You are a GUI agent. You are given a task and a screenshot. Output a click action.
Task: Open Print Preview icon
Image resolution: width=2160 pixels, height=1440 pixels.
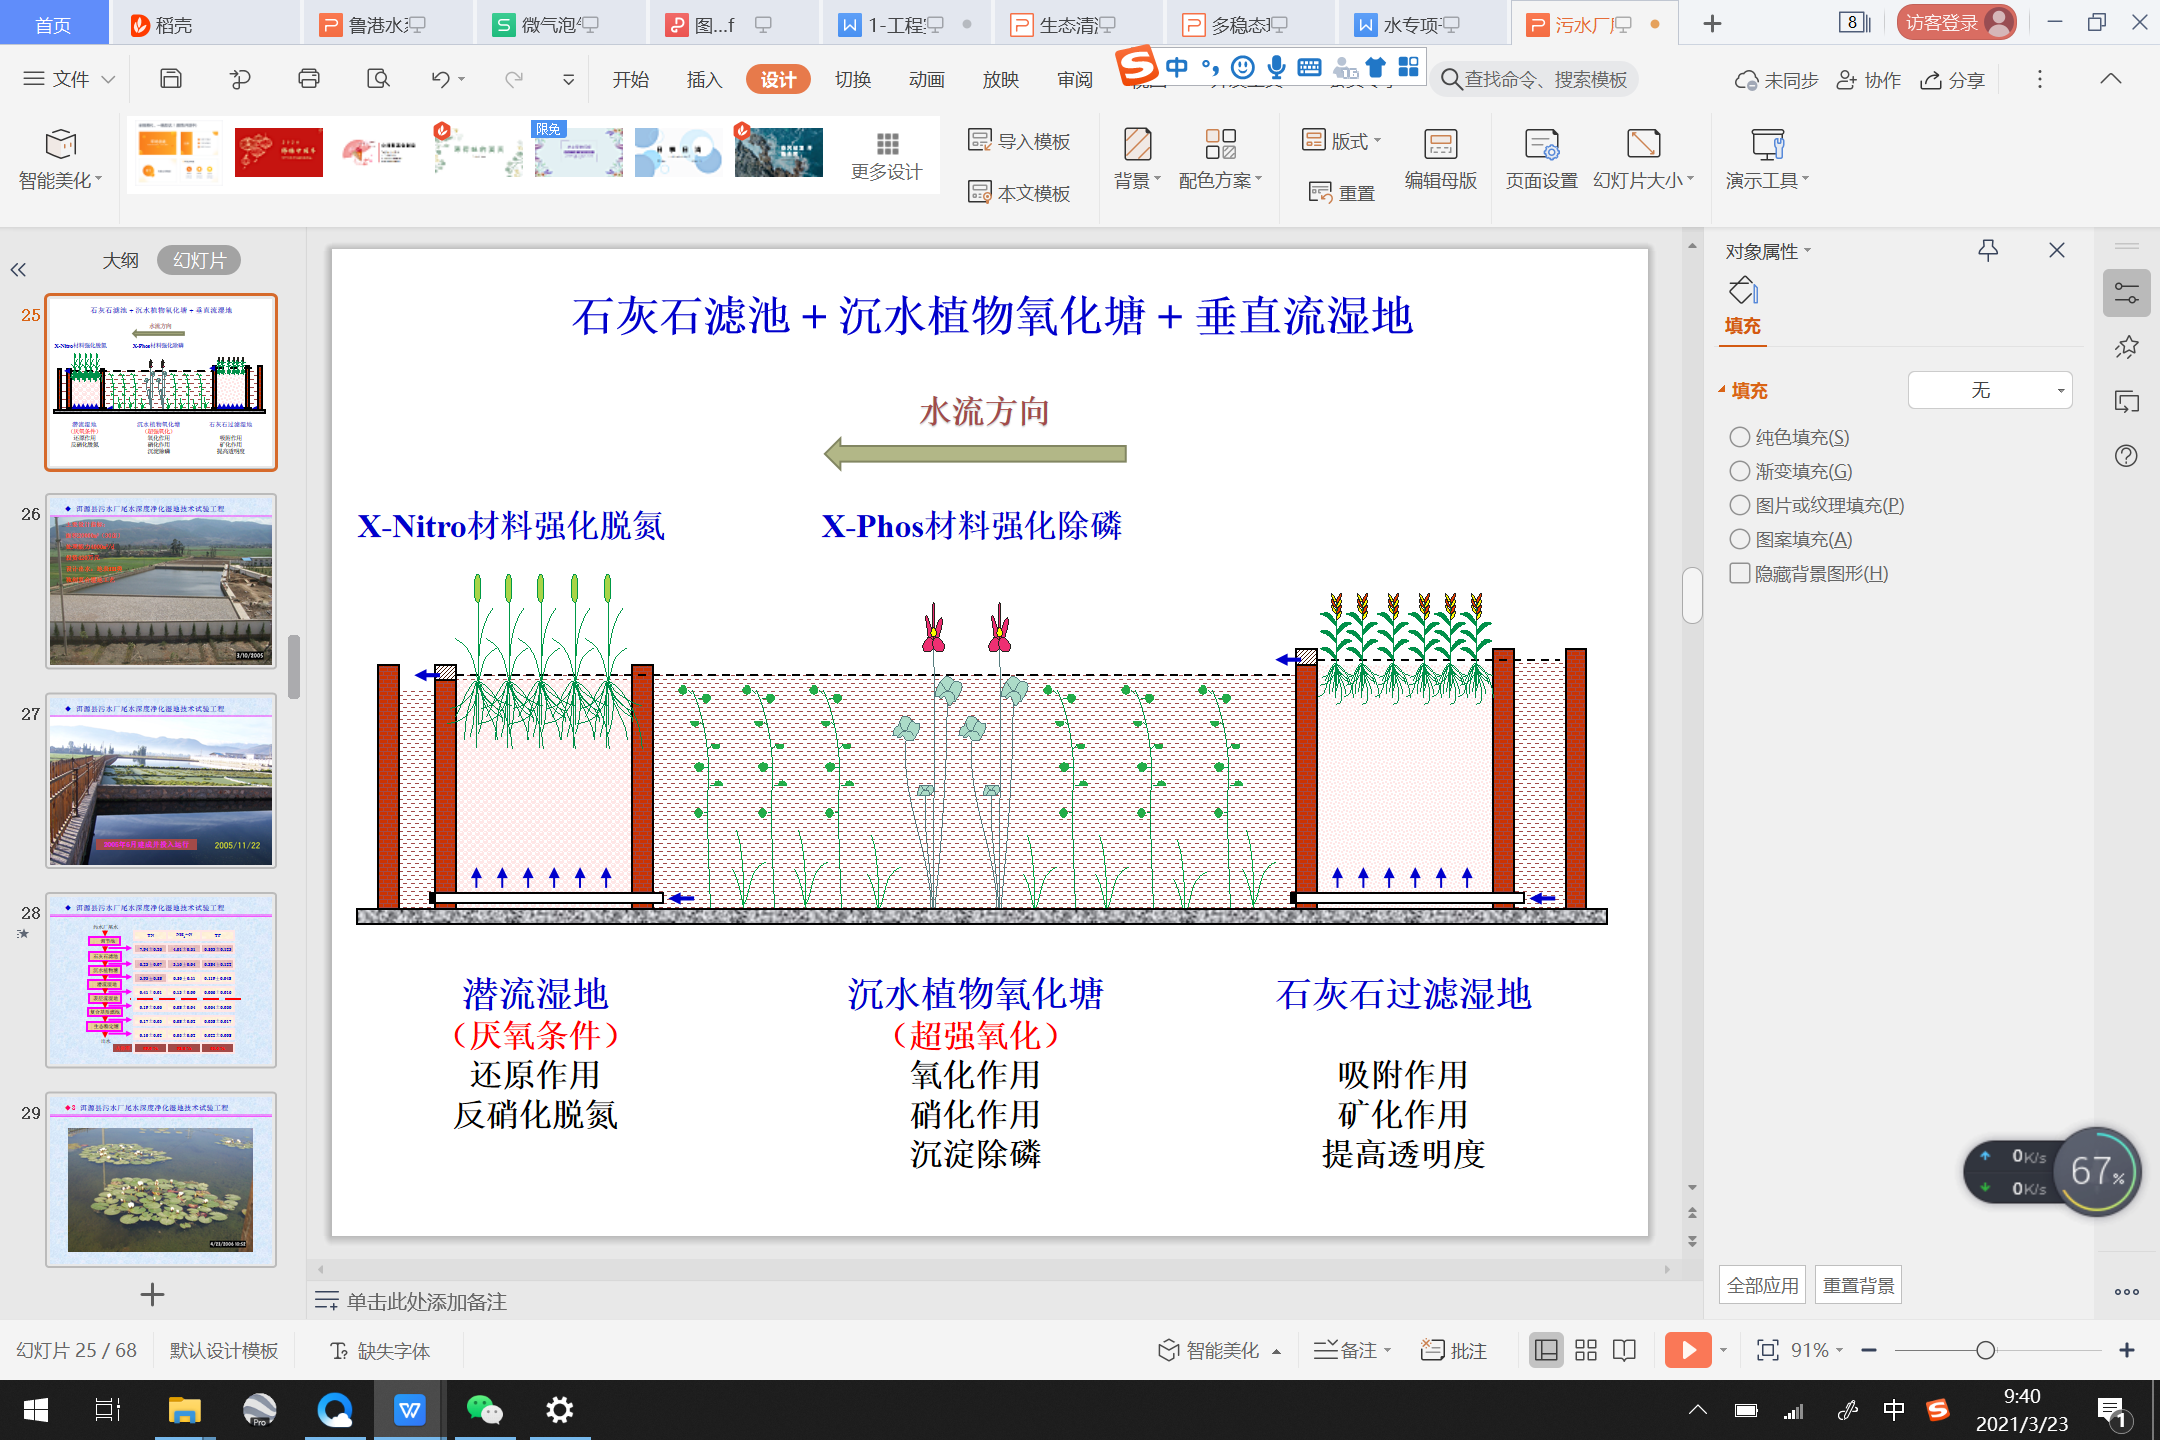click(378, 78)
